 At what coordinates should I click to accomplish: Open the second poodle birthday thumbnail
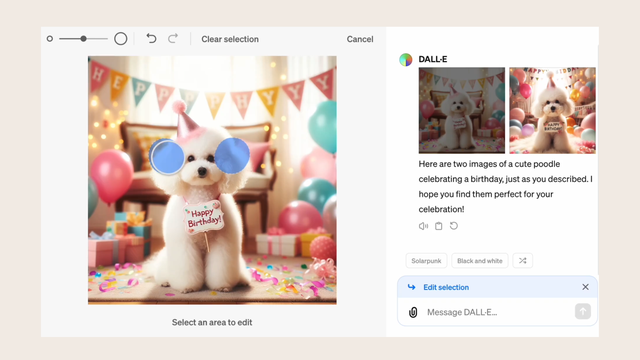coord(552,110)
